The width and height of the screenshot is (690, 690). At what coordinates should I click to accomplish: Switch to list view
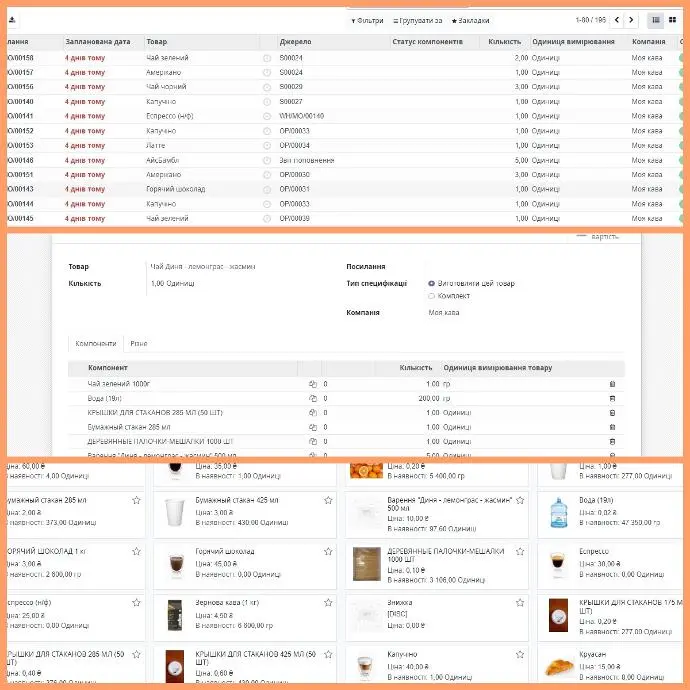656,20
